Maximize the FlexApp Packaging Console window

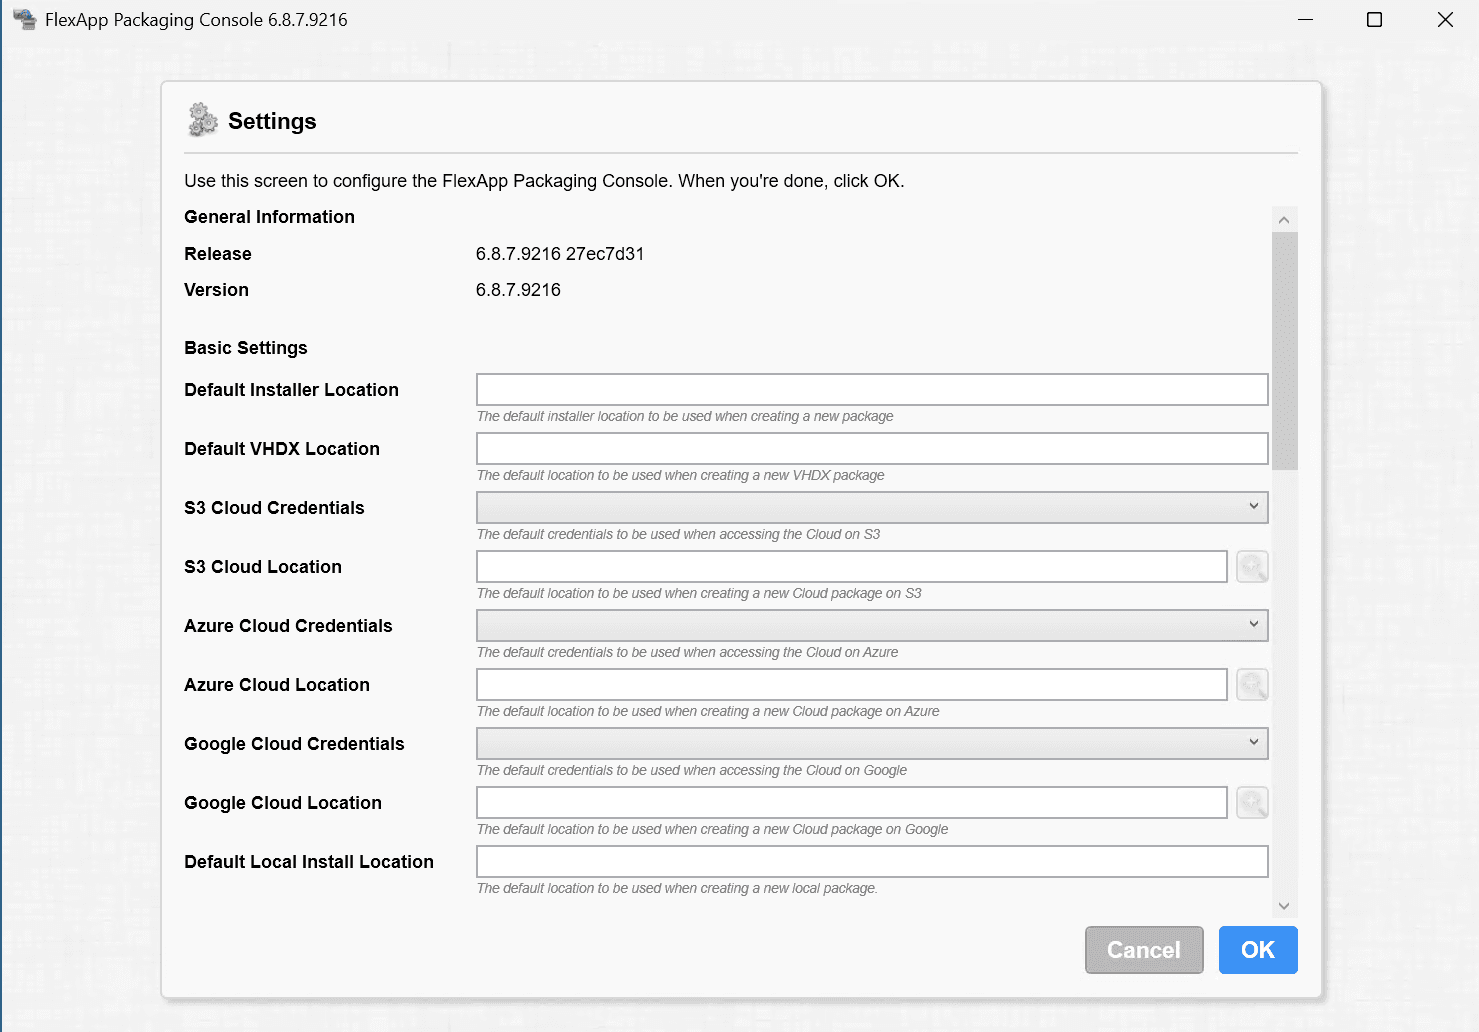tap(1374, 20)
